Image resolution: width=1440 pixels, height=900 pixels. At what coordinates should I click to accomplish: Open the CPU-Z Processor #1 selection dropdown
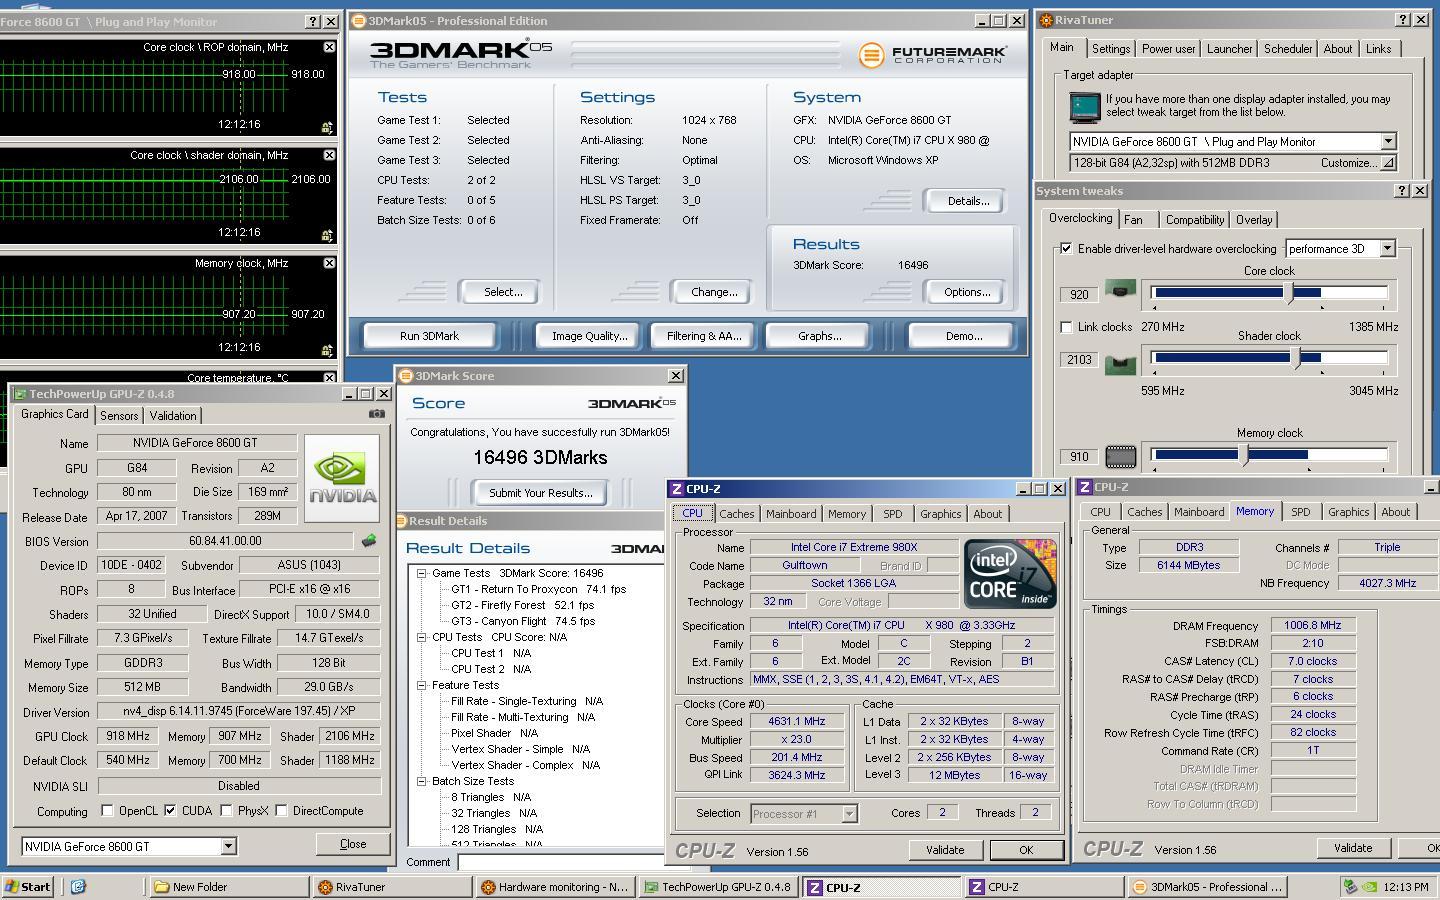849,814
